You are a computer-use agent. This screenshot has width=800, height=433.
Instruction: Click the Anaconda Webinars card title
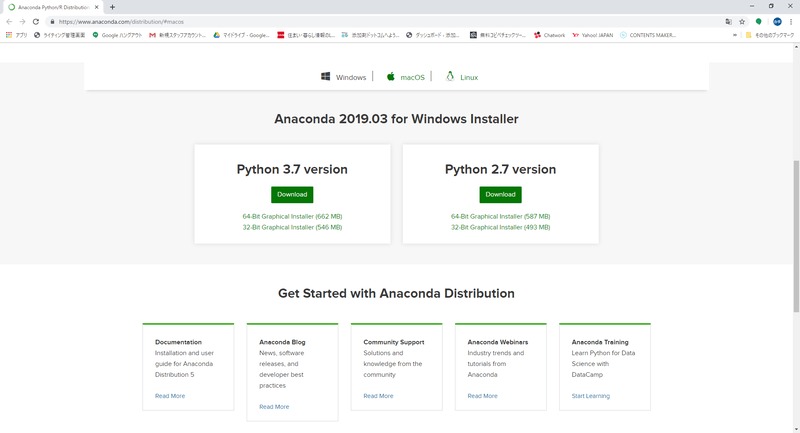click(497, 342)
